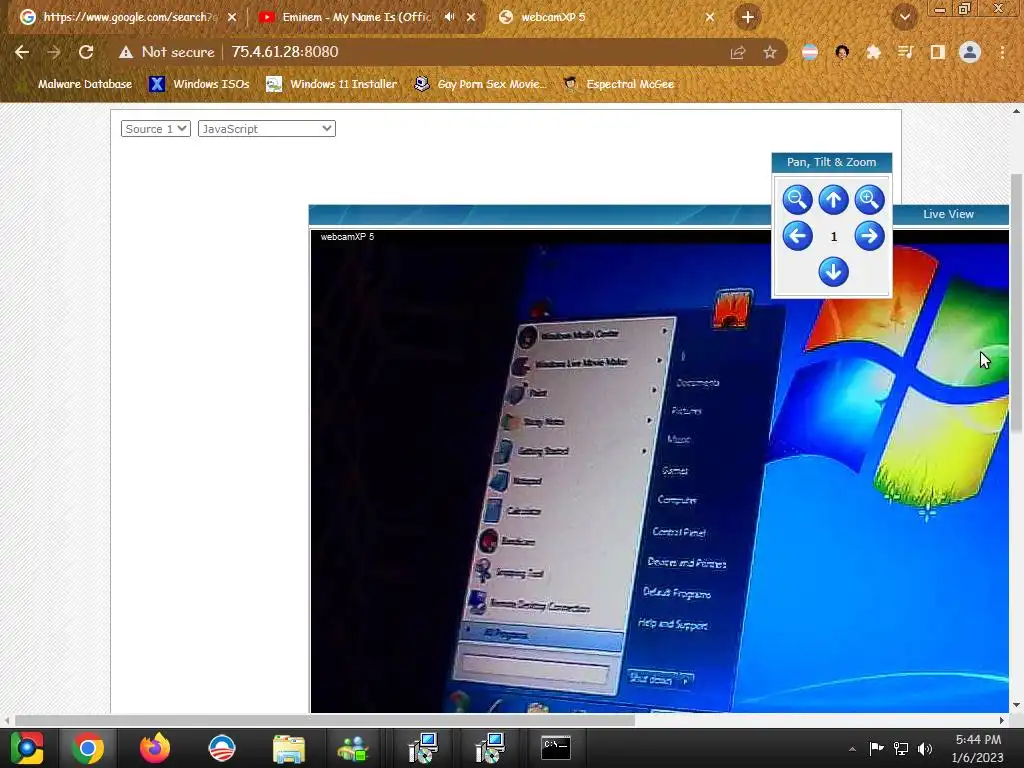The height and width of the screenshot is (768, 1024).
Task: Open File Explorer from the taskbar
Action: coord(288,749)
